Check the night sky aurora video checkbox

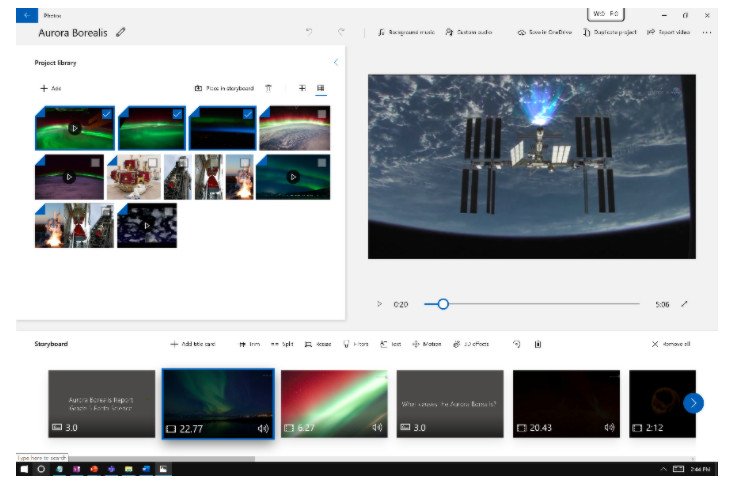click(322, 162)
